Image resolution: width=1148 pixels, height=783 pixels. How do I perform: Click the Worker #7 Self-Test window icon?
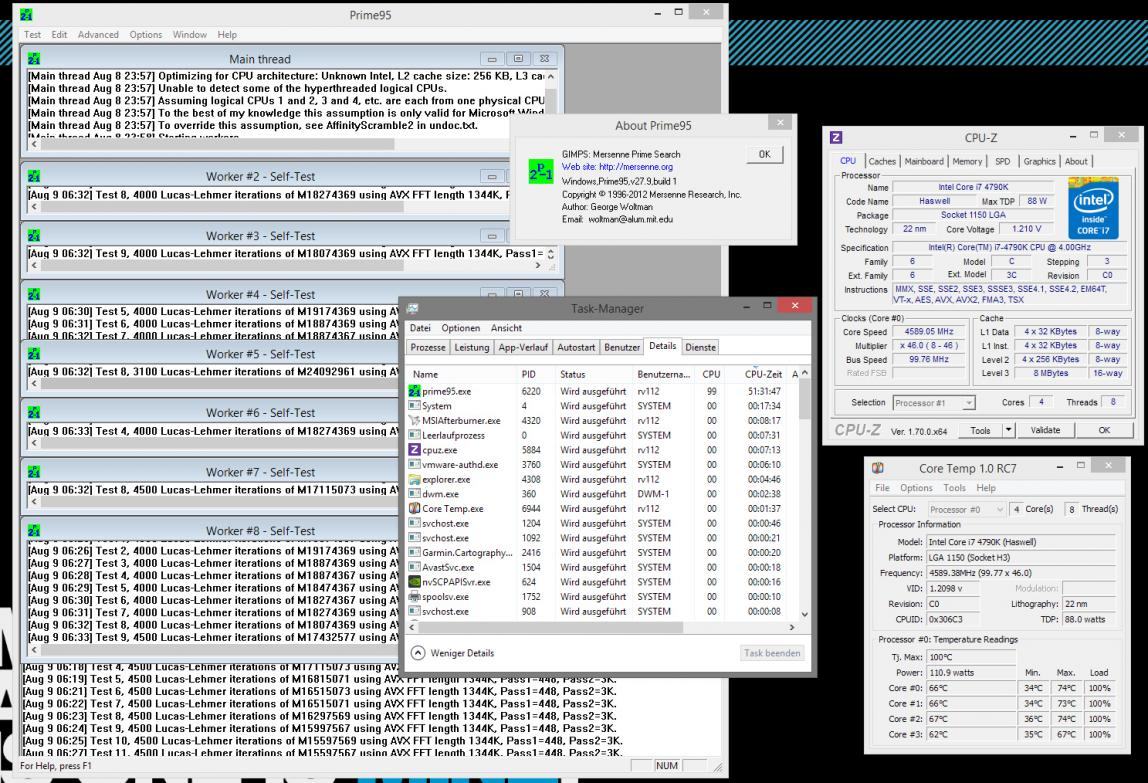tap(34, 472)
